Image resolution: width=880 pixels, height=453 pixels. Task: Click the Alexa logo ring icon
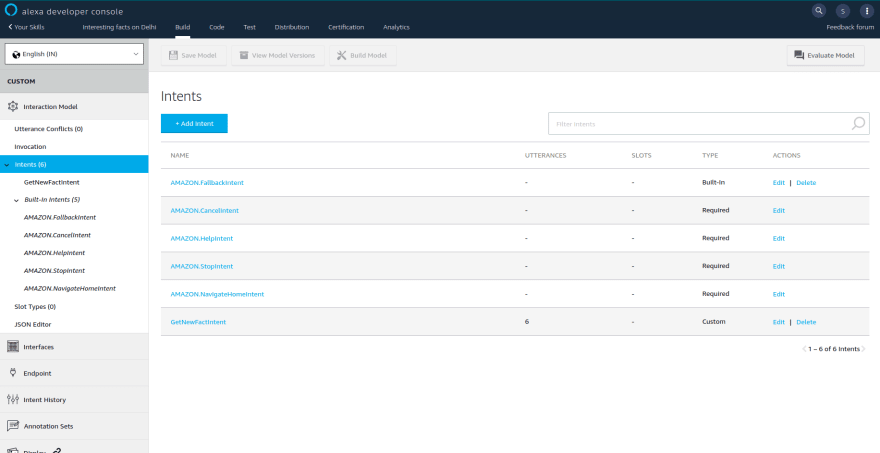11,11
